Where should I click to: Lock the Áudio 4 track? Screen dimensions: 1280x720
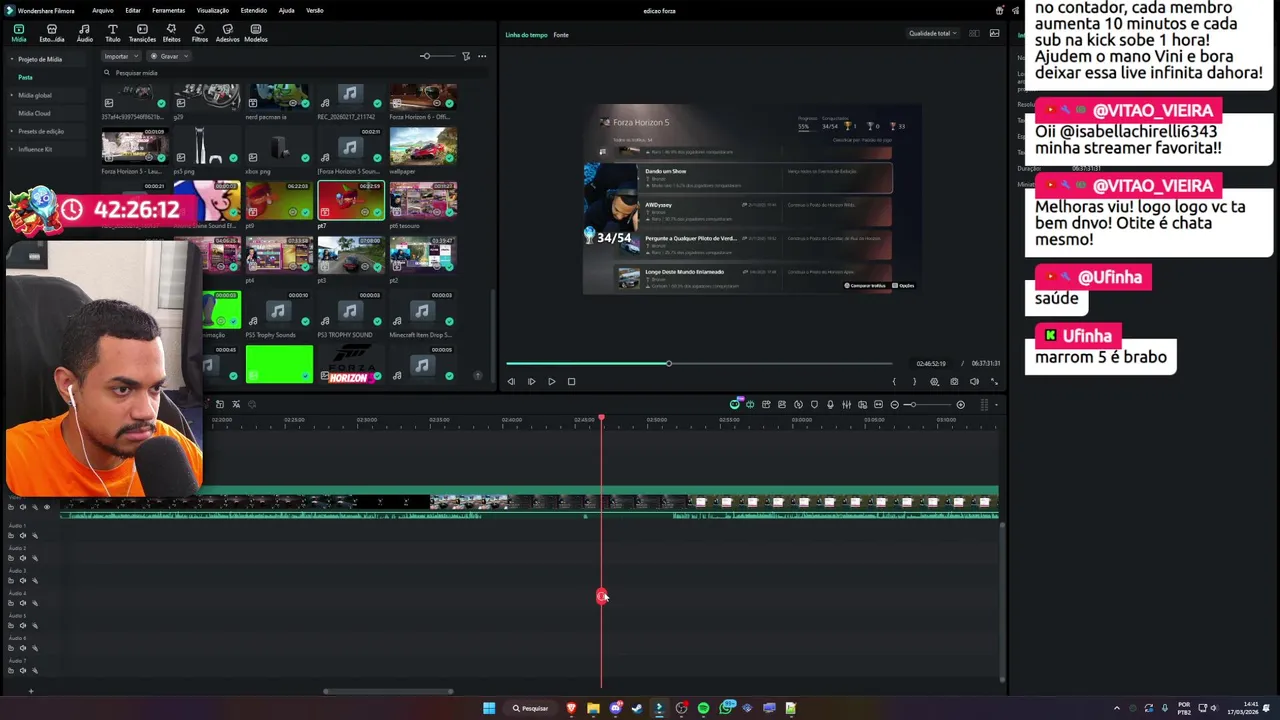click(11, 603)
